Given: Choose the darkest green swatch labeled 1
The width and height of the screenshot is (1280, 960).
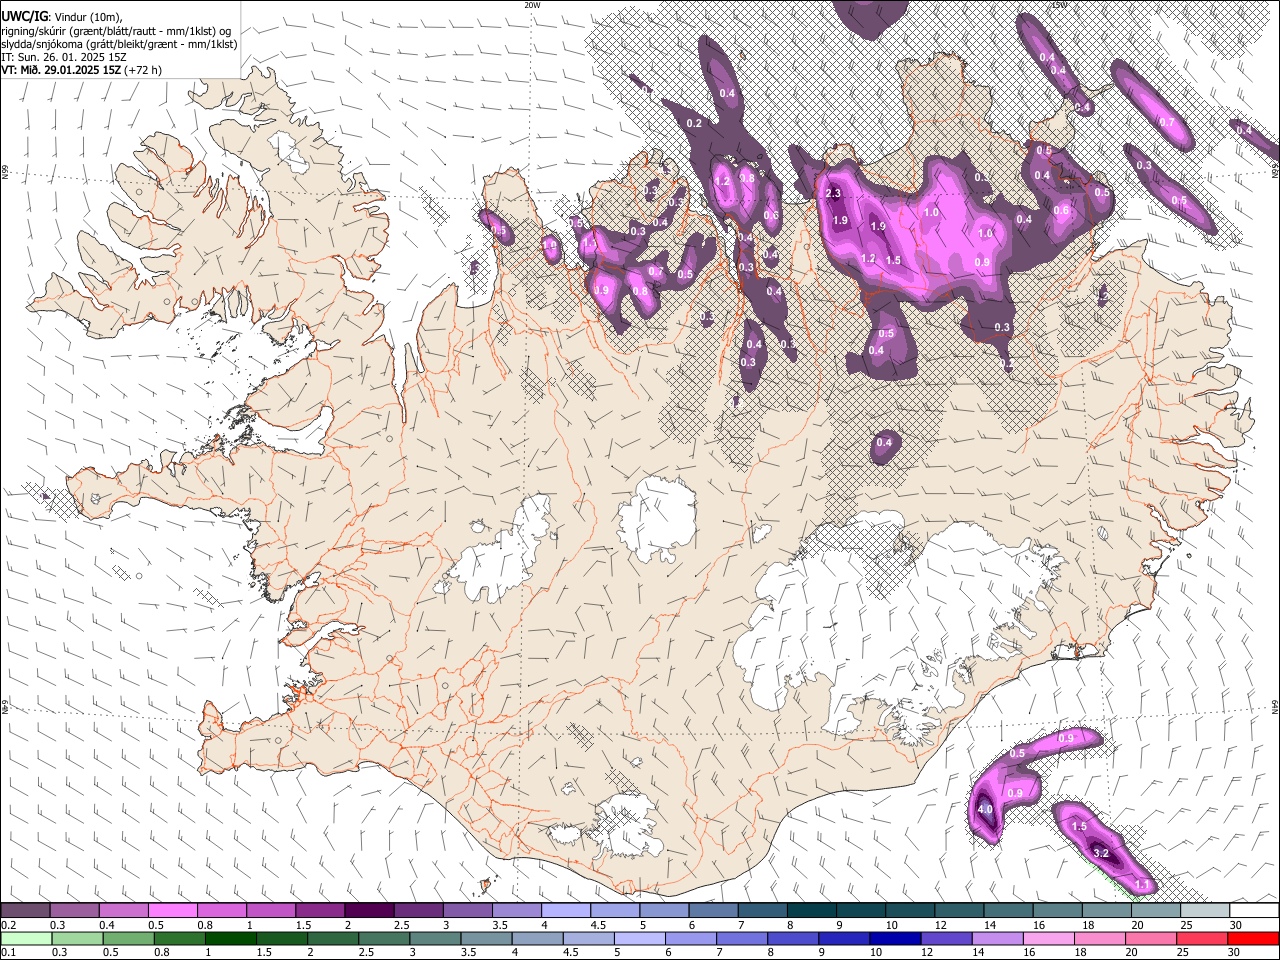Looking at the screenshot, I should [x=231, y=938].
